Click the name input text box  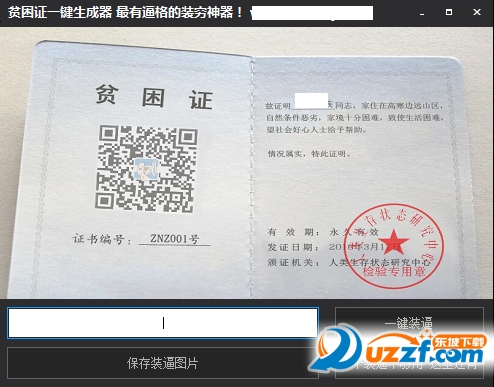pyautogui.click(x=163, y=323)
